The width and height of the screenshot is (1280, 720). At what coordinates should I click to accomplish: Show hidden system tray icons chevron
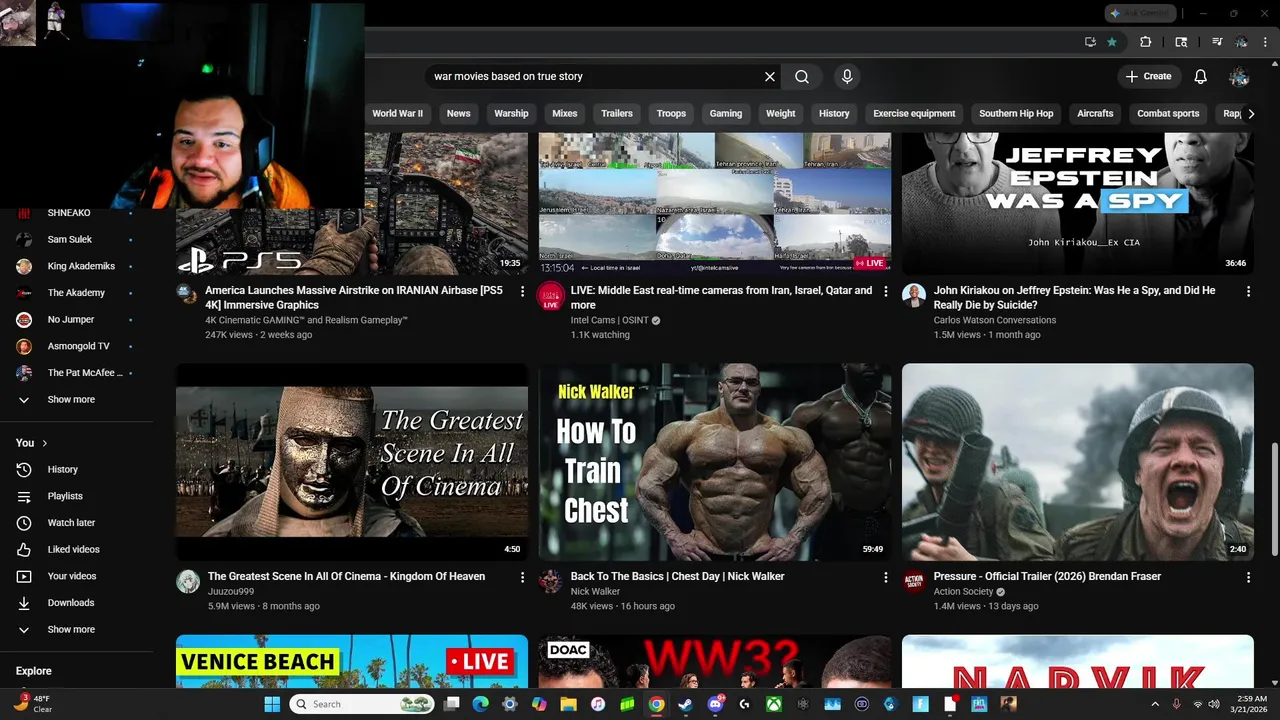[x=1155, y=704]
